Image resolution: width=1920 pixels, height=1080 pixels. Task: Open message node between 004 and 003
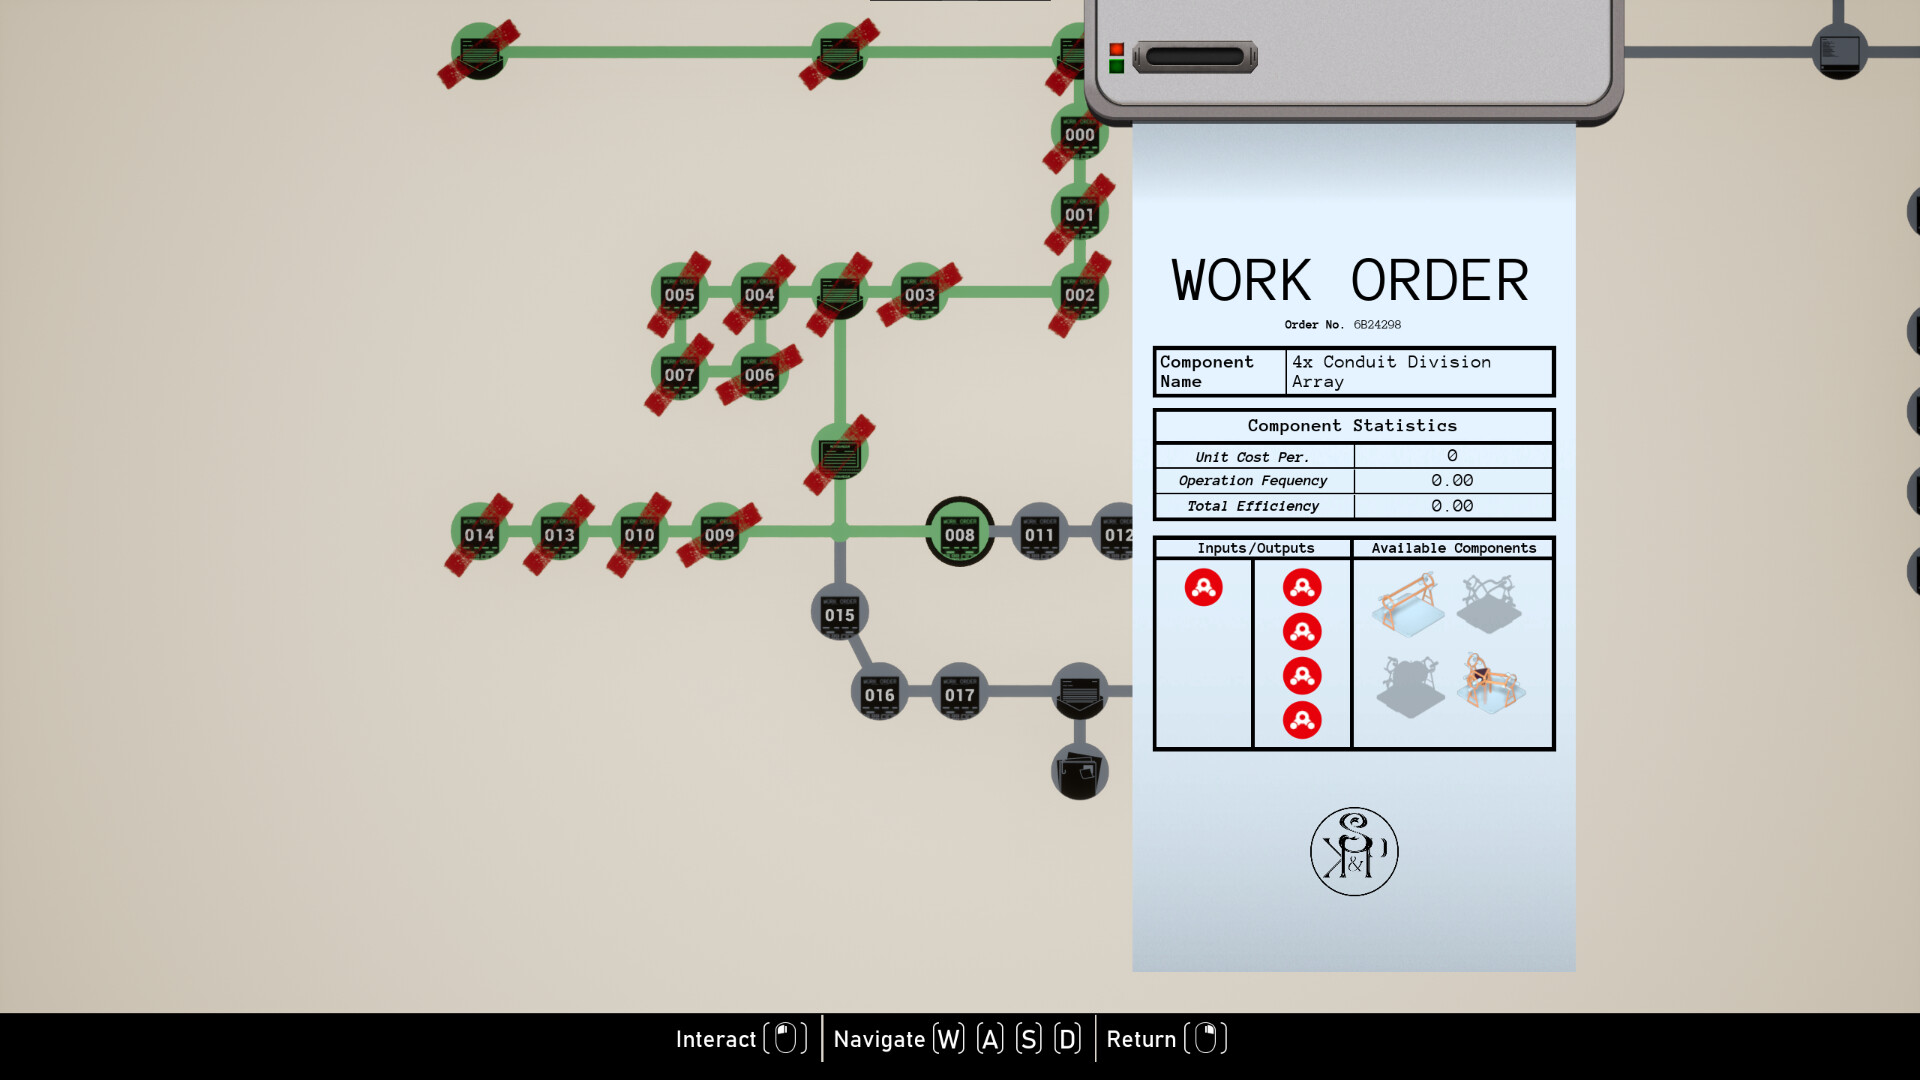click(x=839, y=293)
